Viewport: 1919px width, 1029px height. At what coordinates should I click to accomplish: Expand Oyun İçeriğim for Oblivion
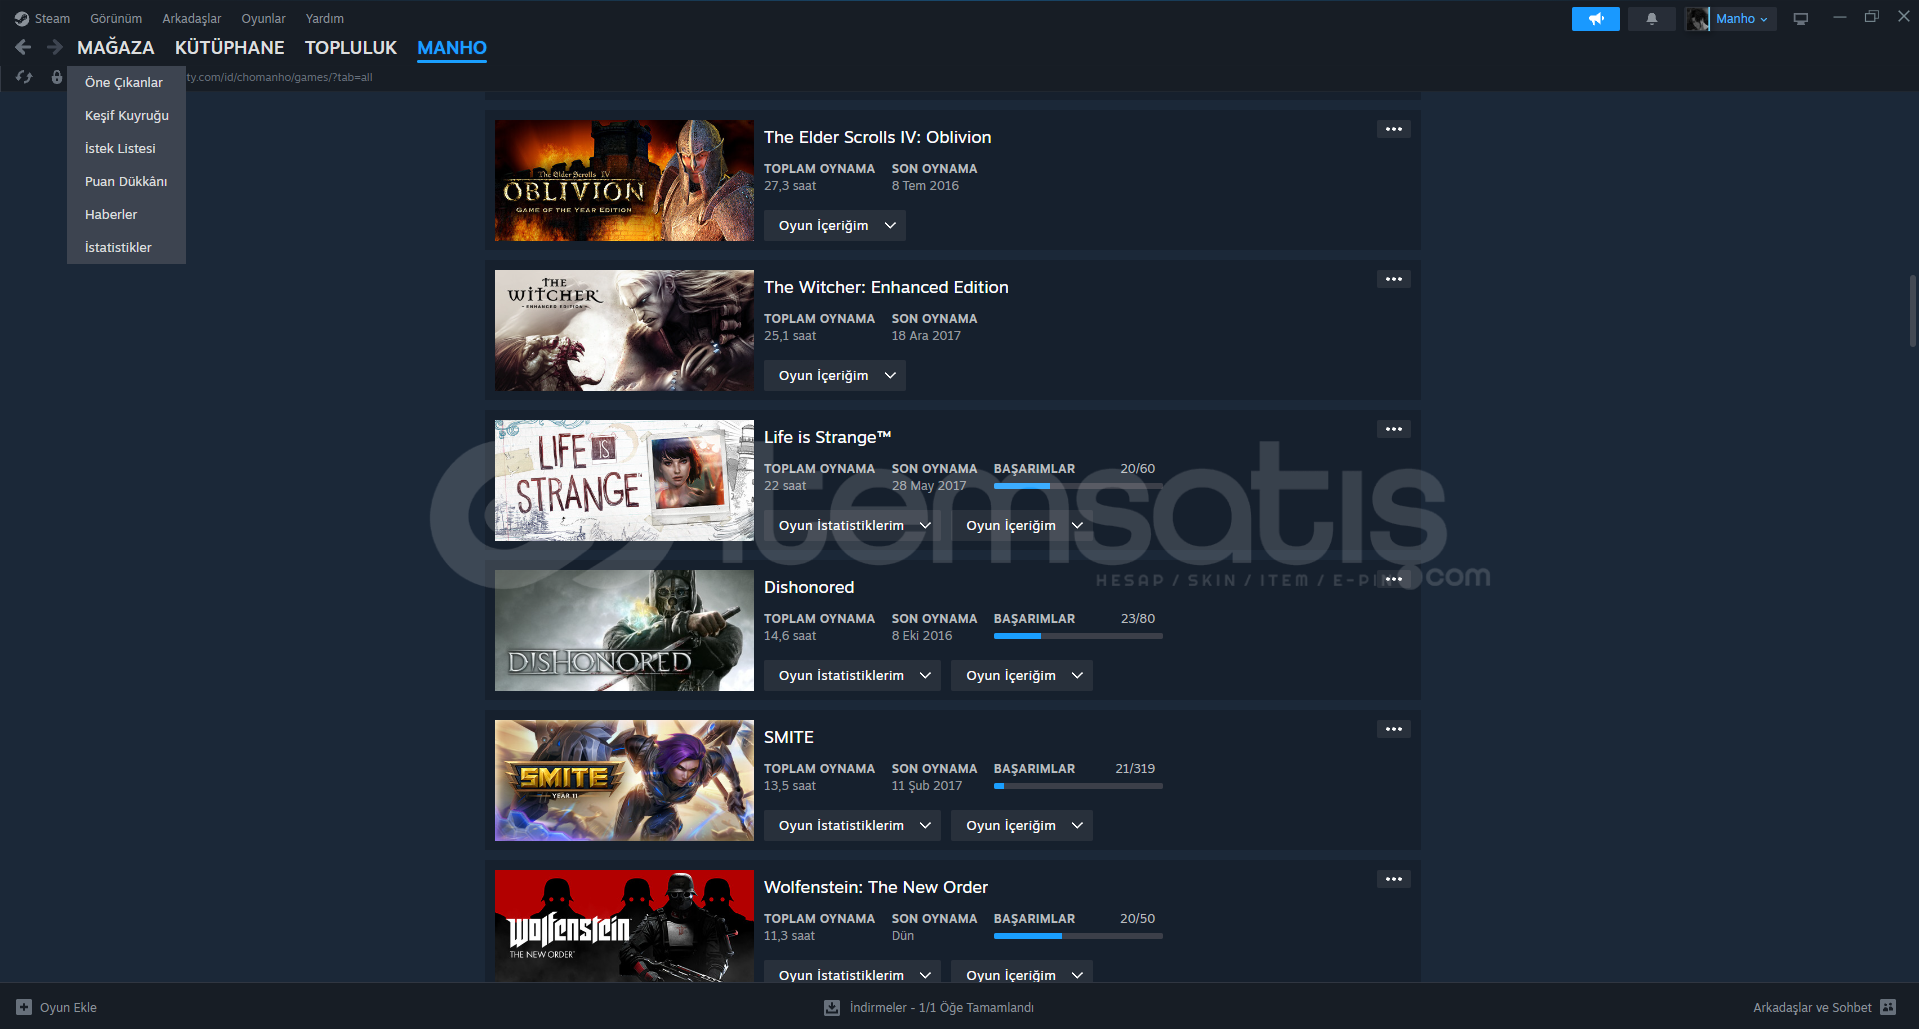pos(835,225)
